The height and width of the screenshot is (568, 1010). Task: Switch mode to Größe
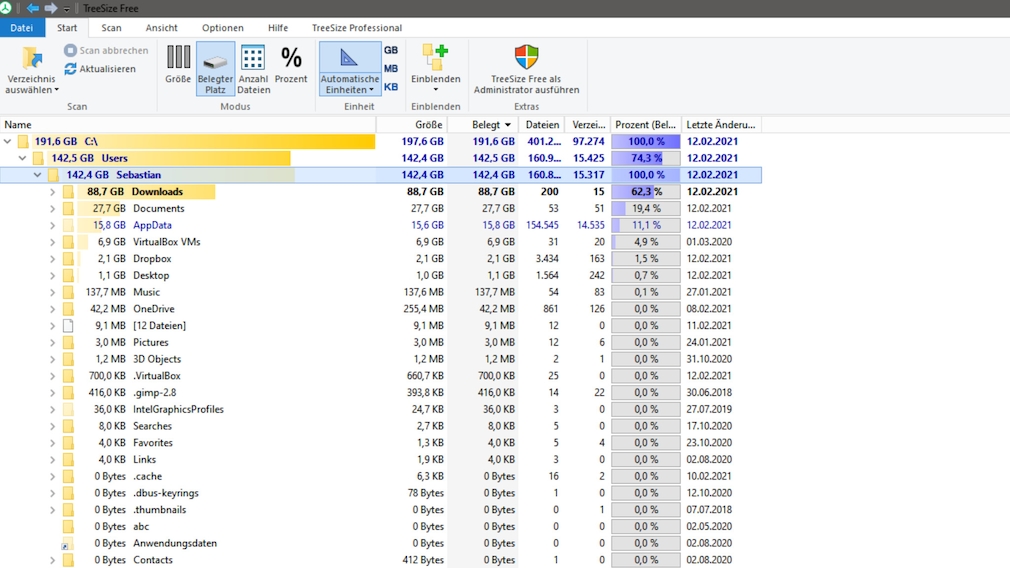(178, 64)
